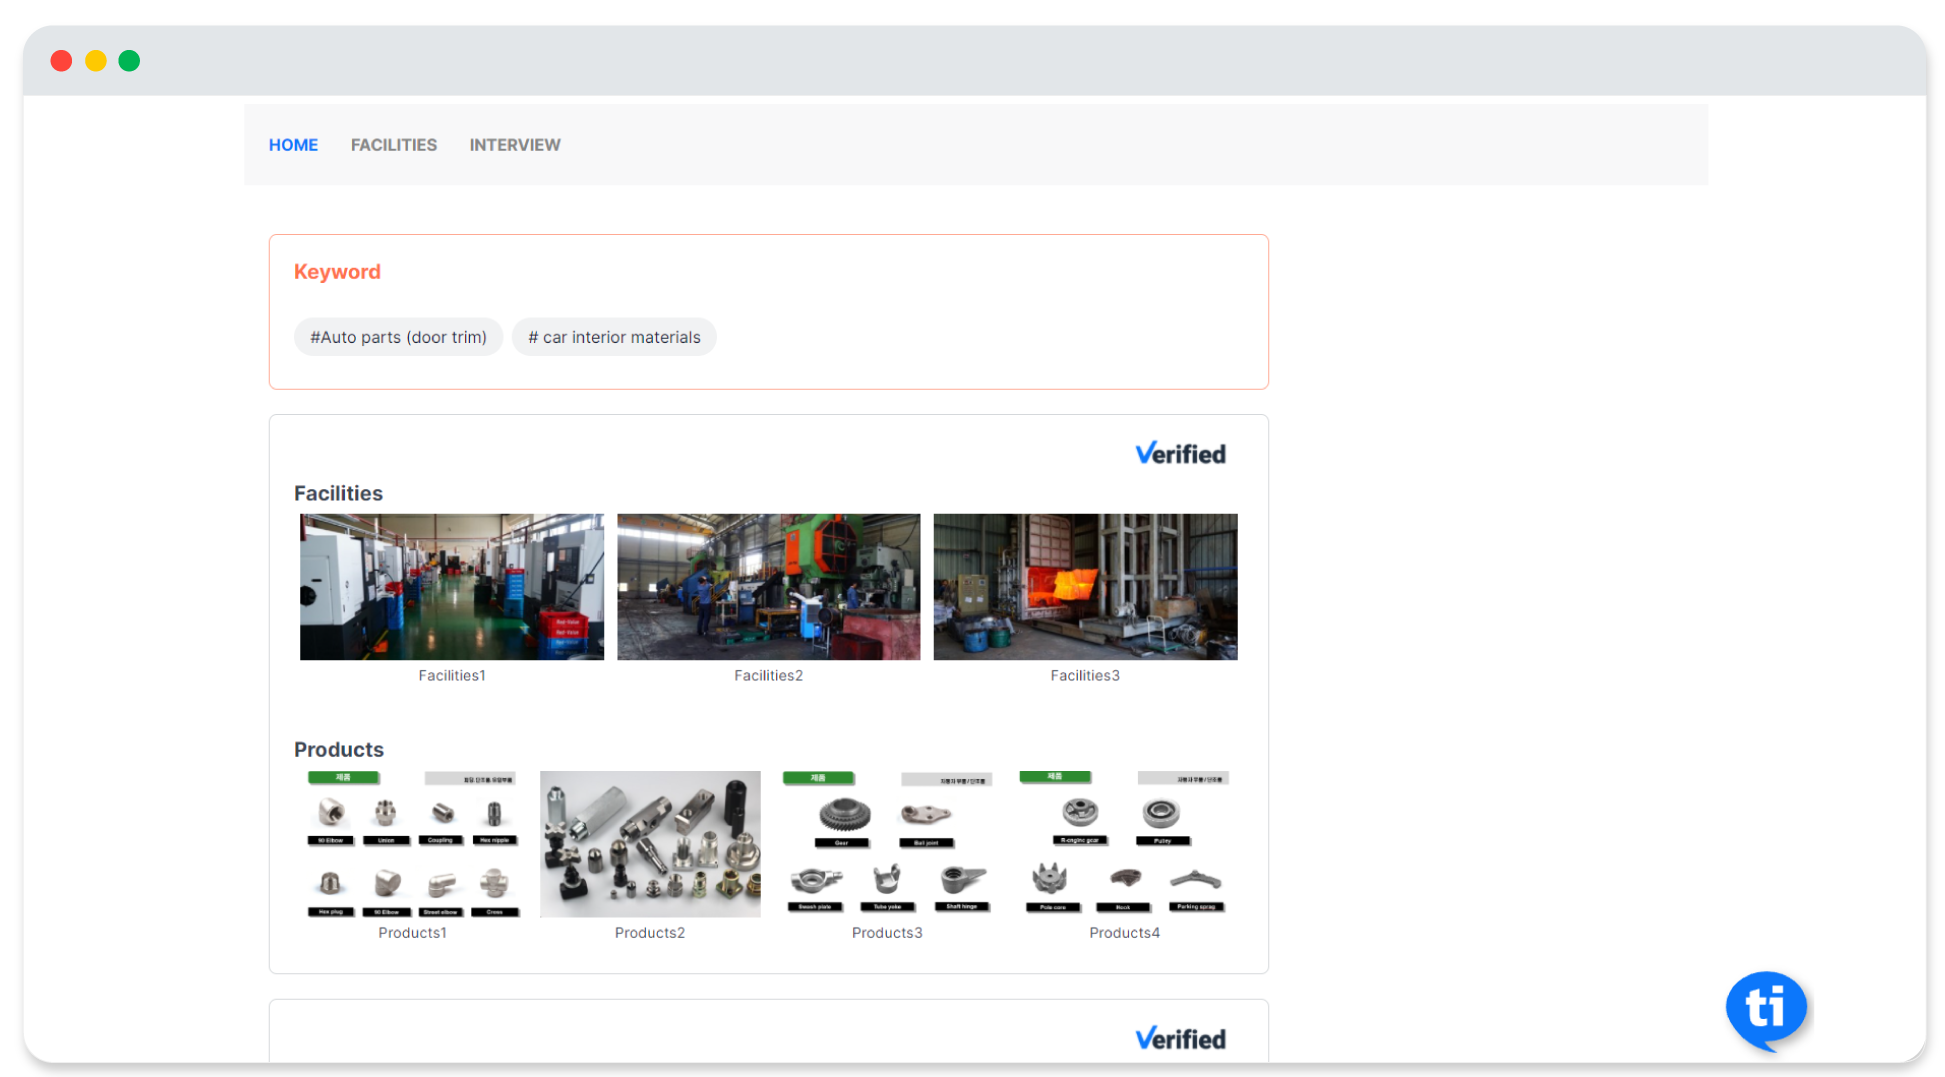Open the ti chat bubble icon
Image resolution: width=1945 pixels, height=1077 pixels.
[1766, 1008]
